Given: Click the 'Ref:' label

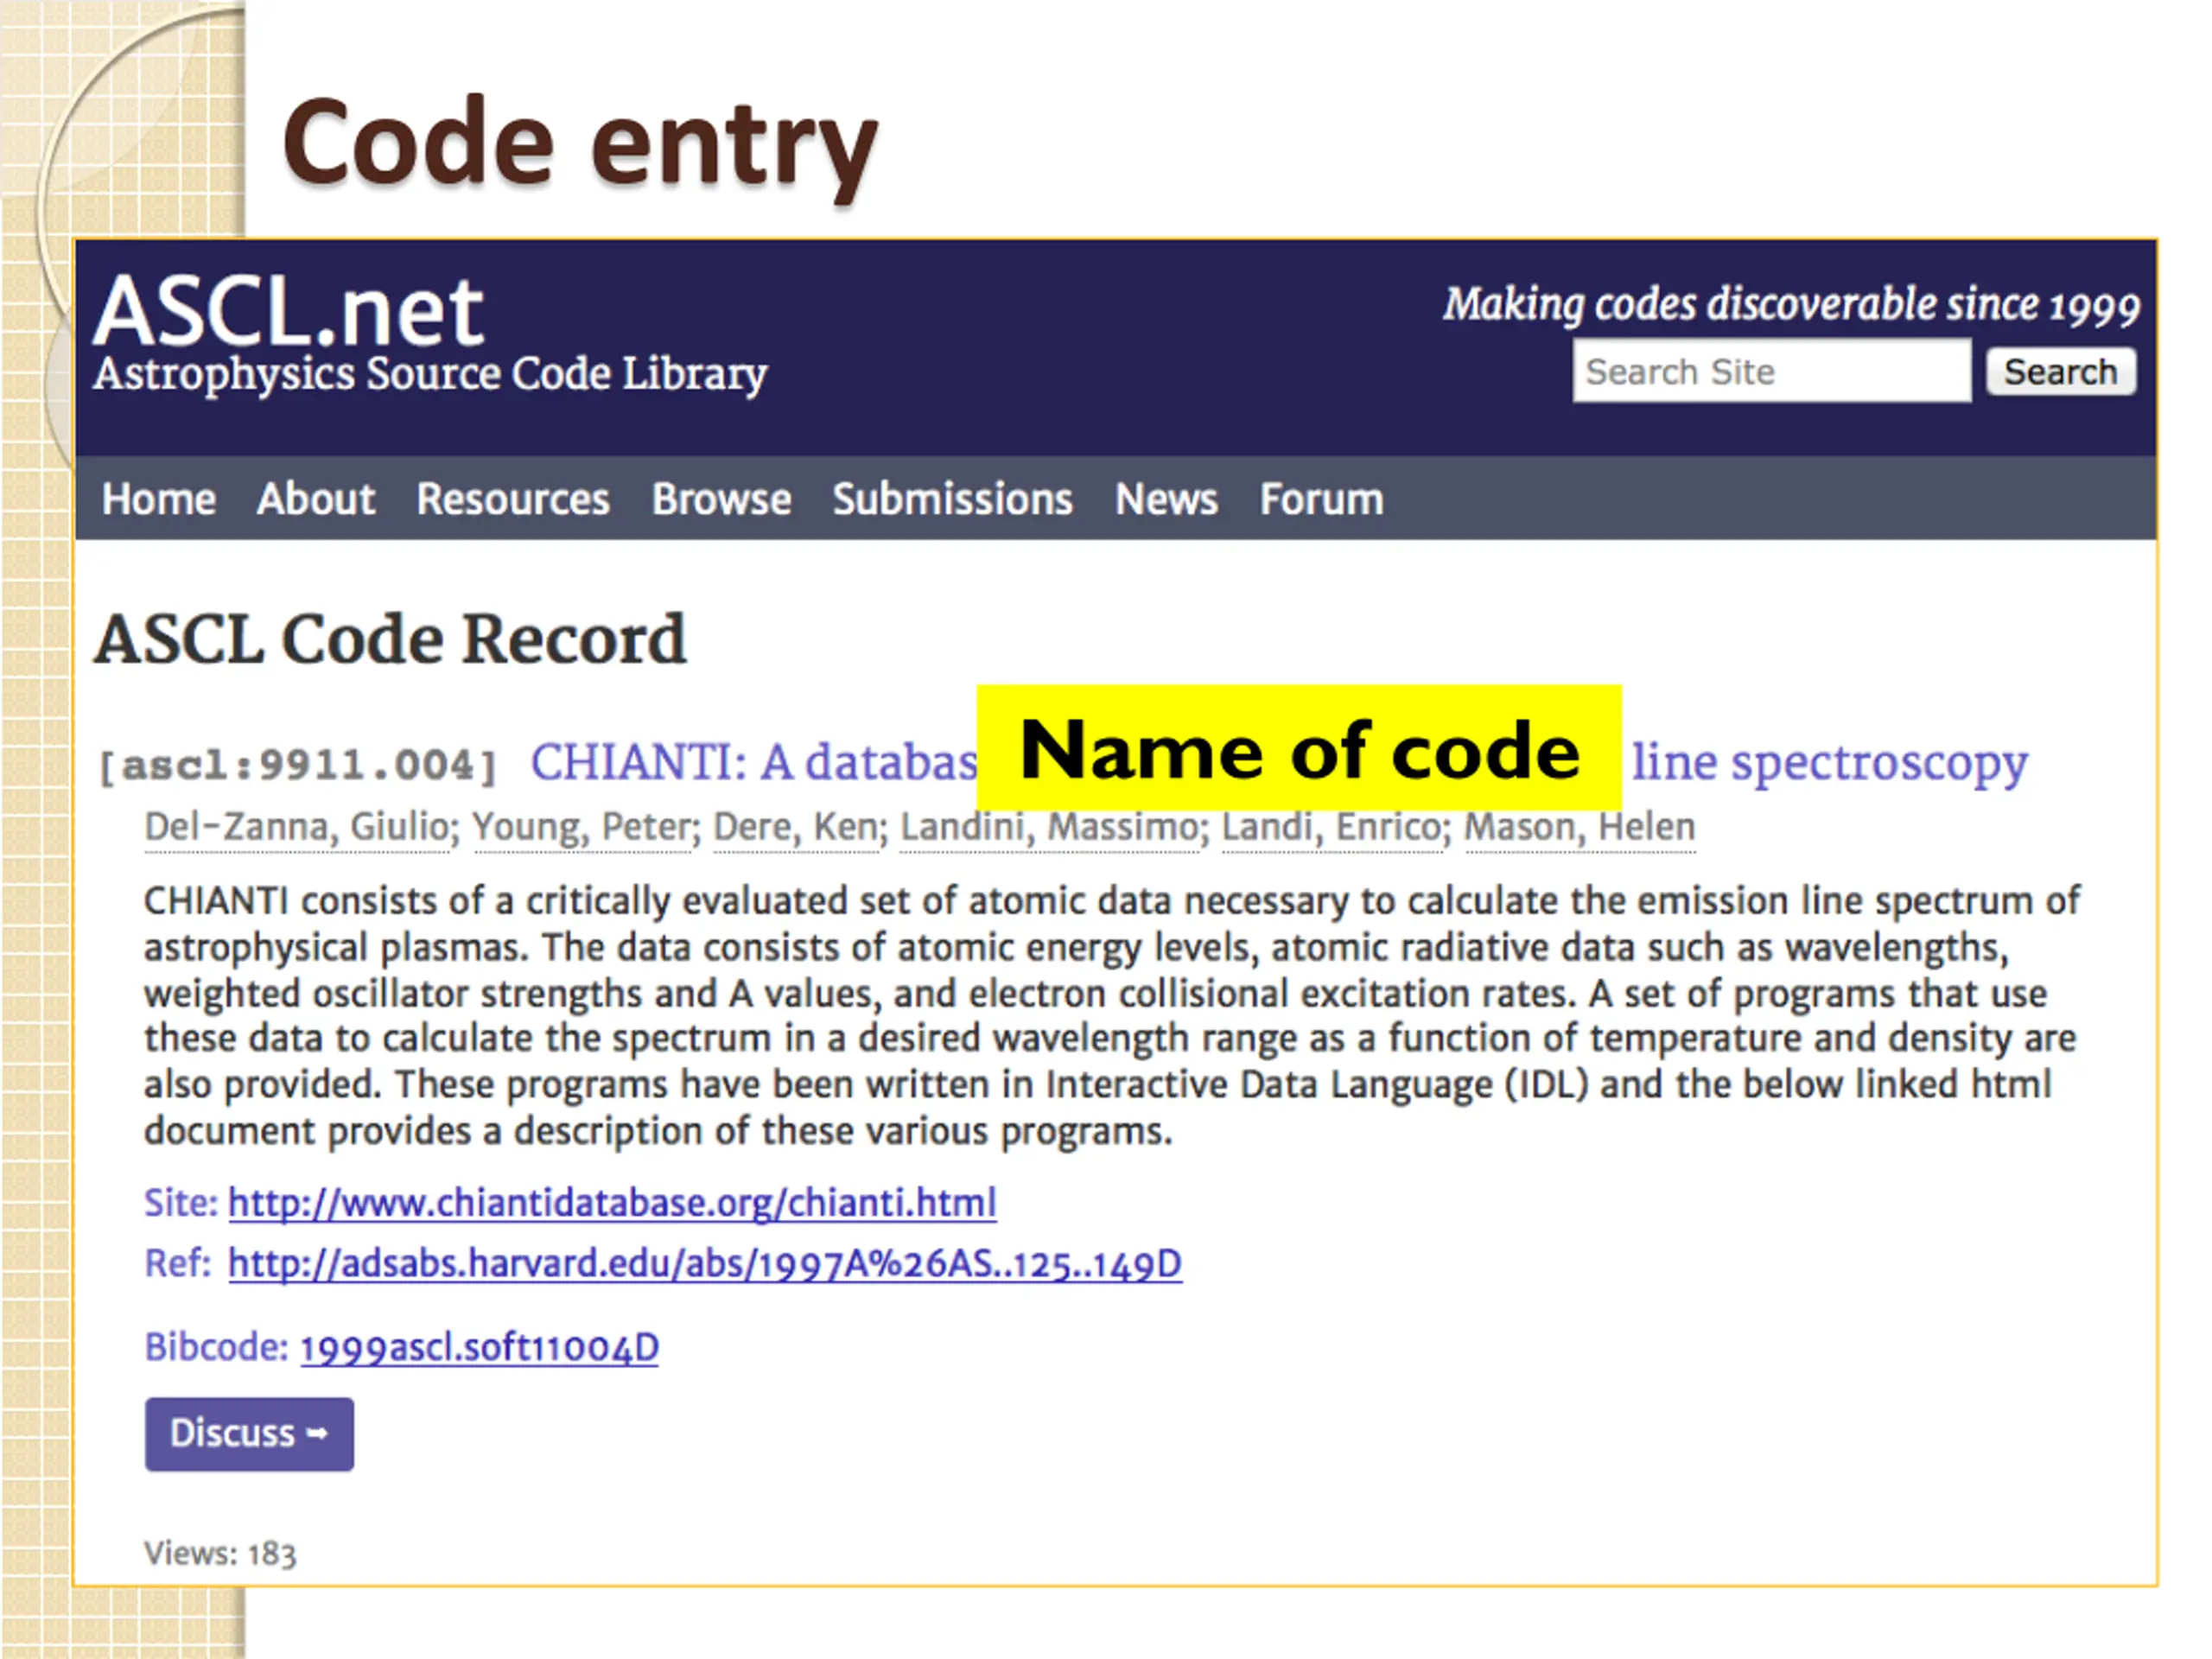Looking at the screenshot, I should [178, 1264].
